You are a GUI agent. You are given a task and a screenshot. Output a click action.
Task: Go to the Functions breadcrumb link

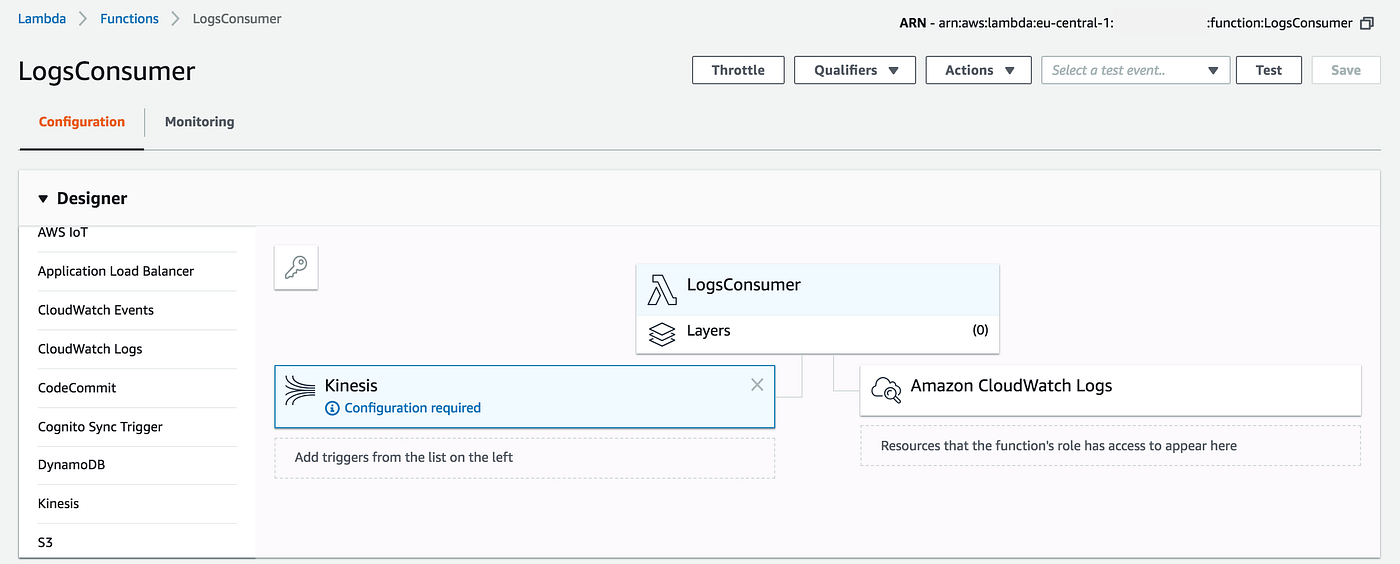pyautogui.click(x=129, y=18)
